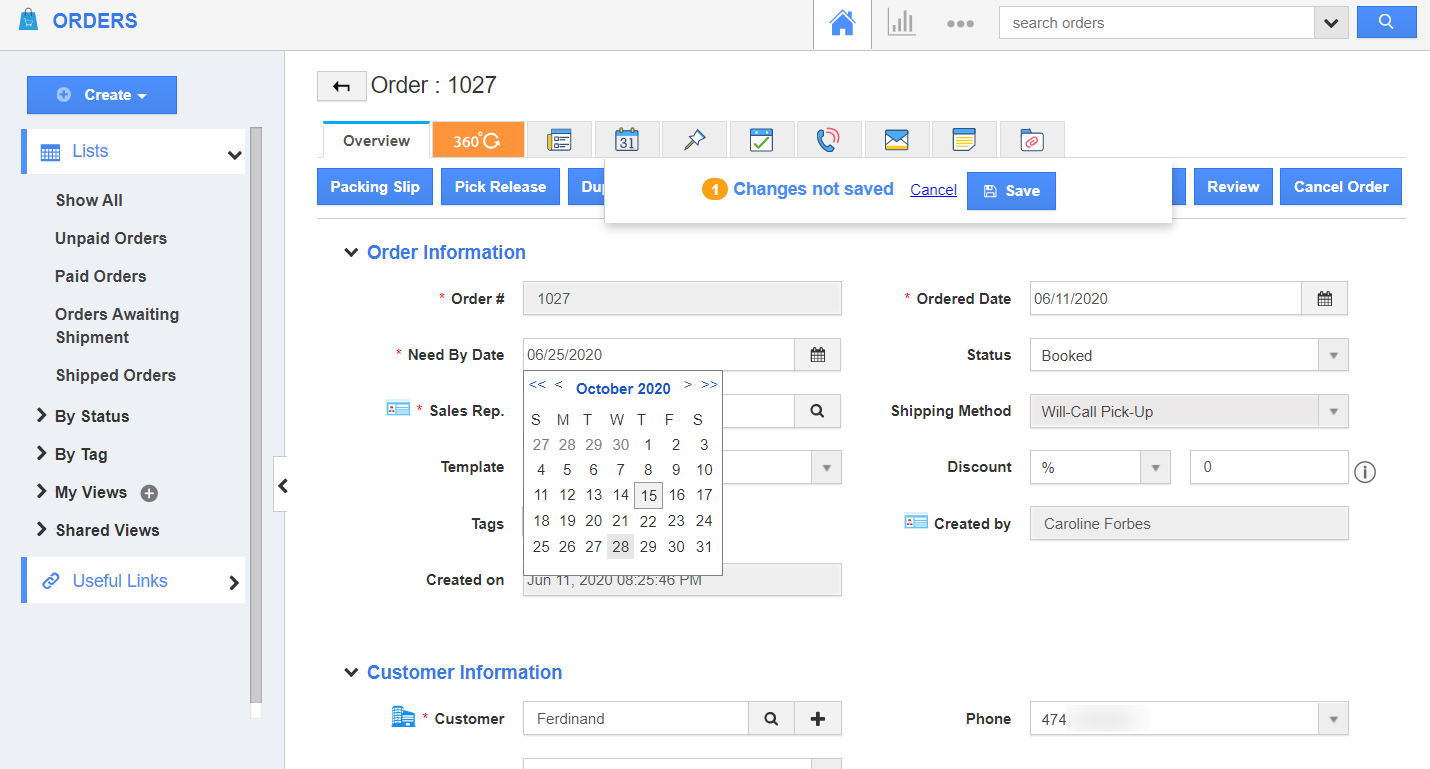Open the Calendar tab icon
Screen dimensions: 1430x769
627,140
